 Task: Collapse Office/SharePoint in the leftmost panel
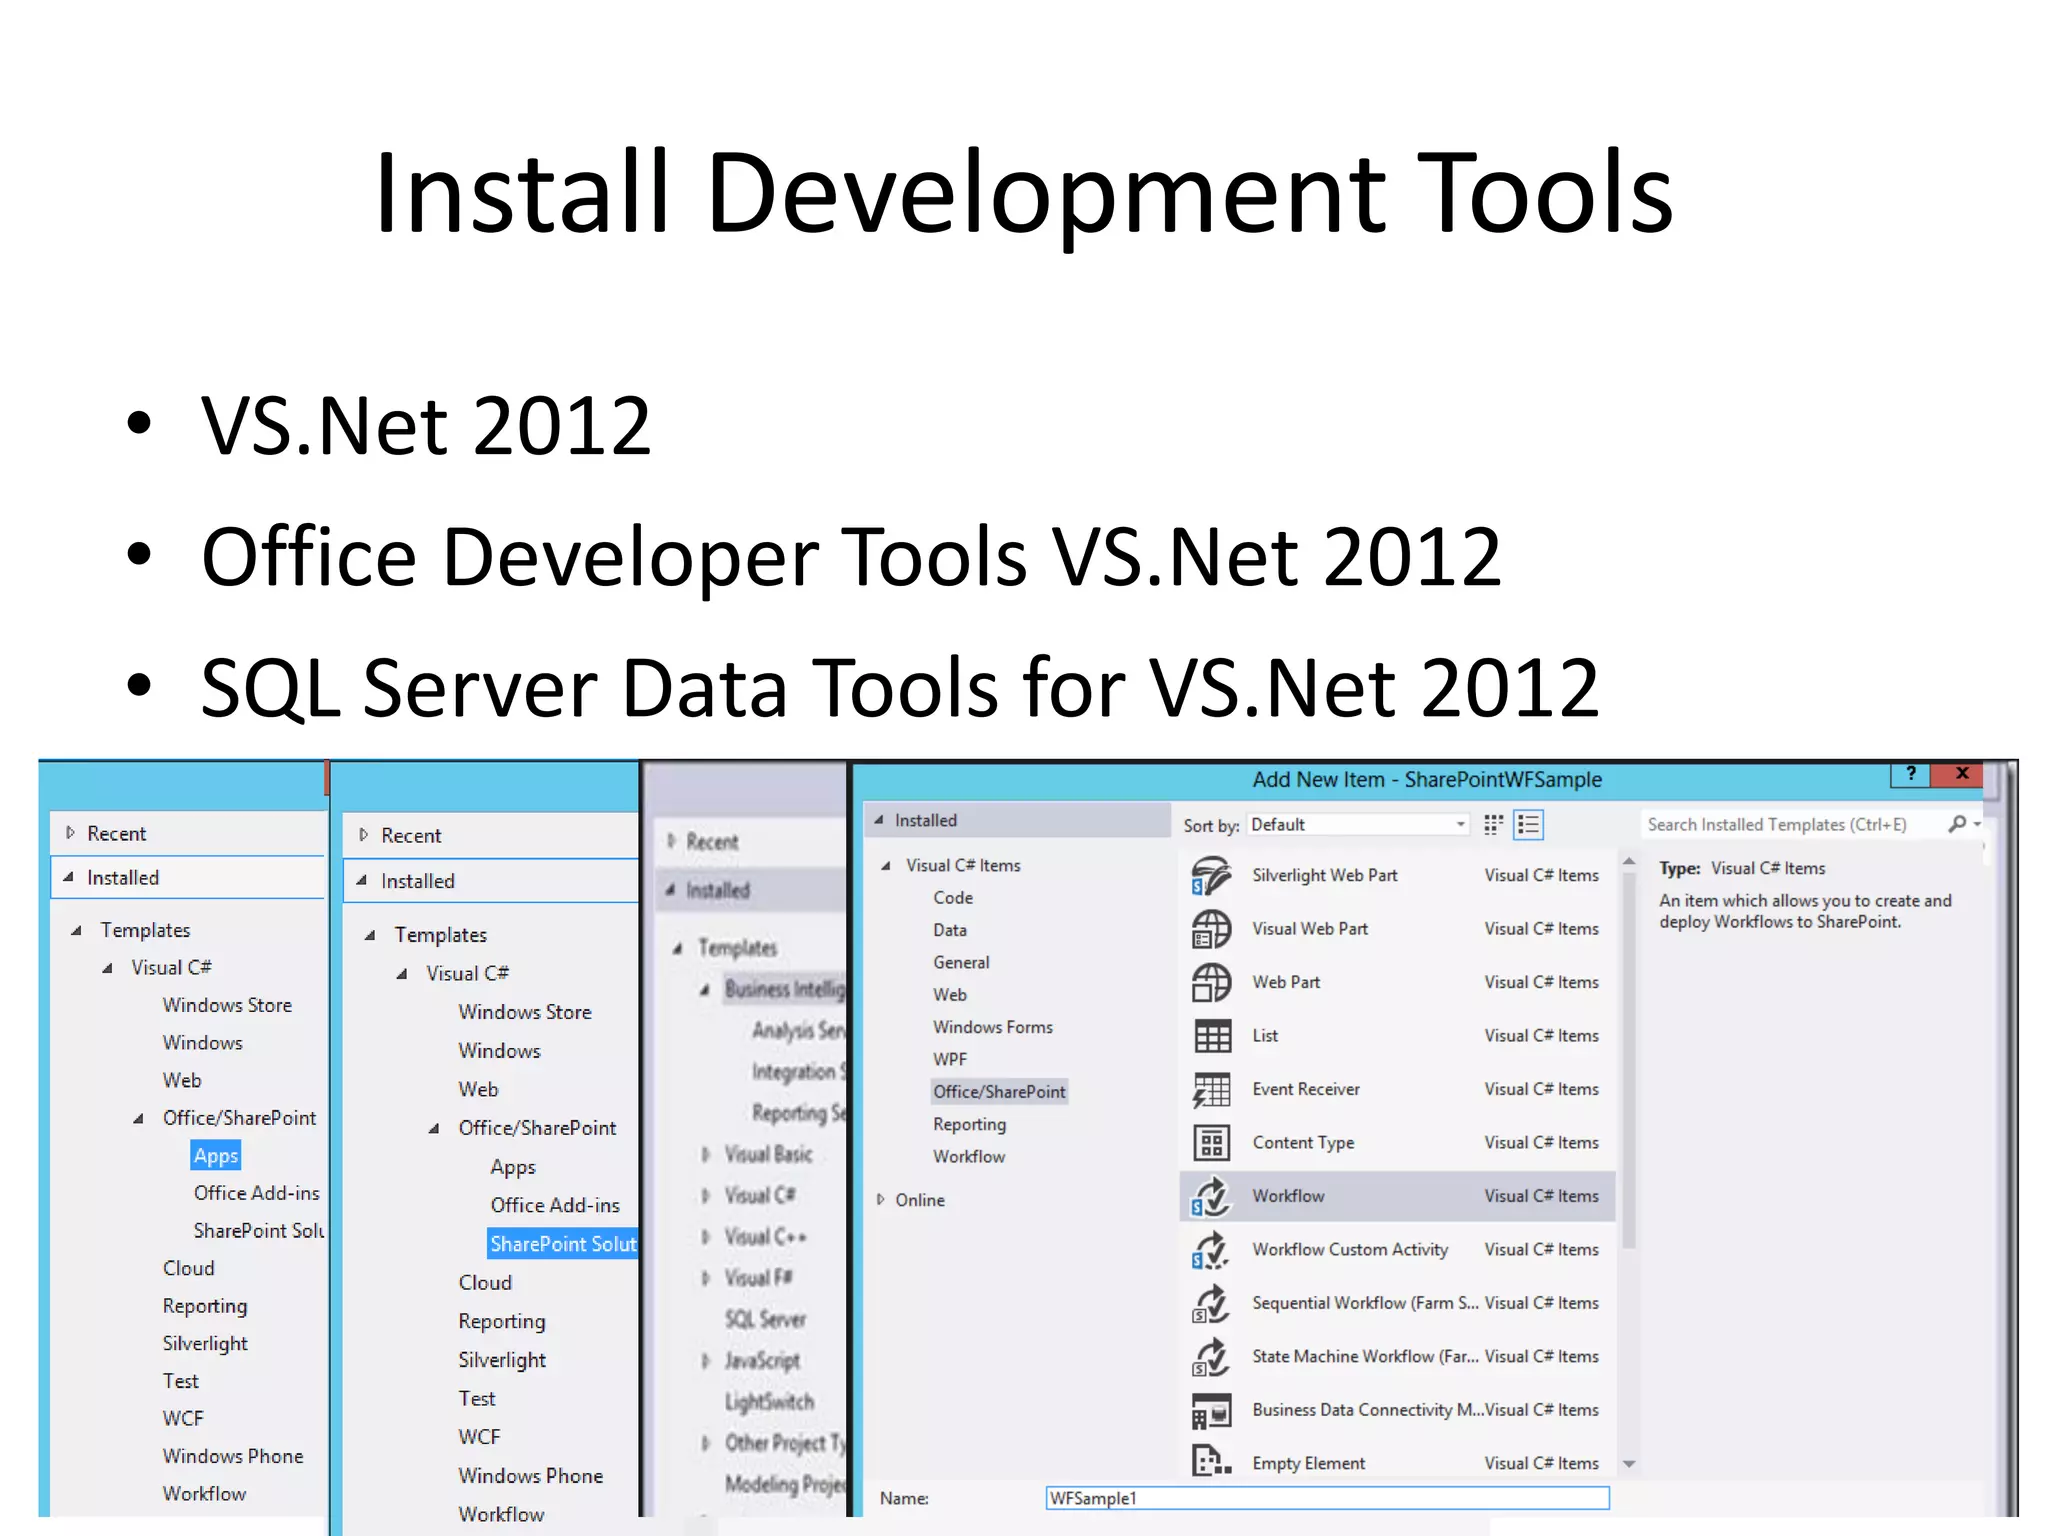[x=138, y=1119]
